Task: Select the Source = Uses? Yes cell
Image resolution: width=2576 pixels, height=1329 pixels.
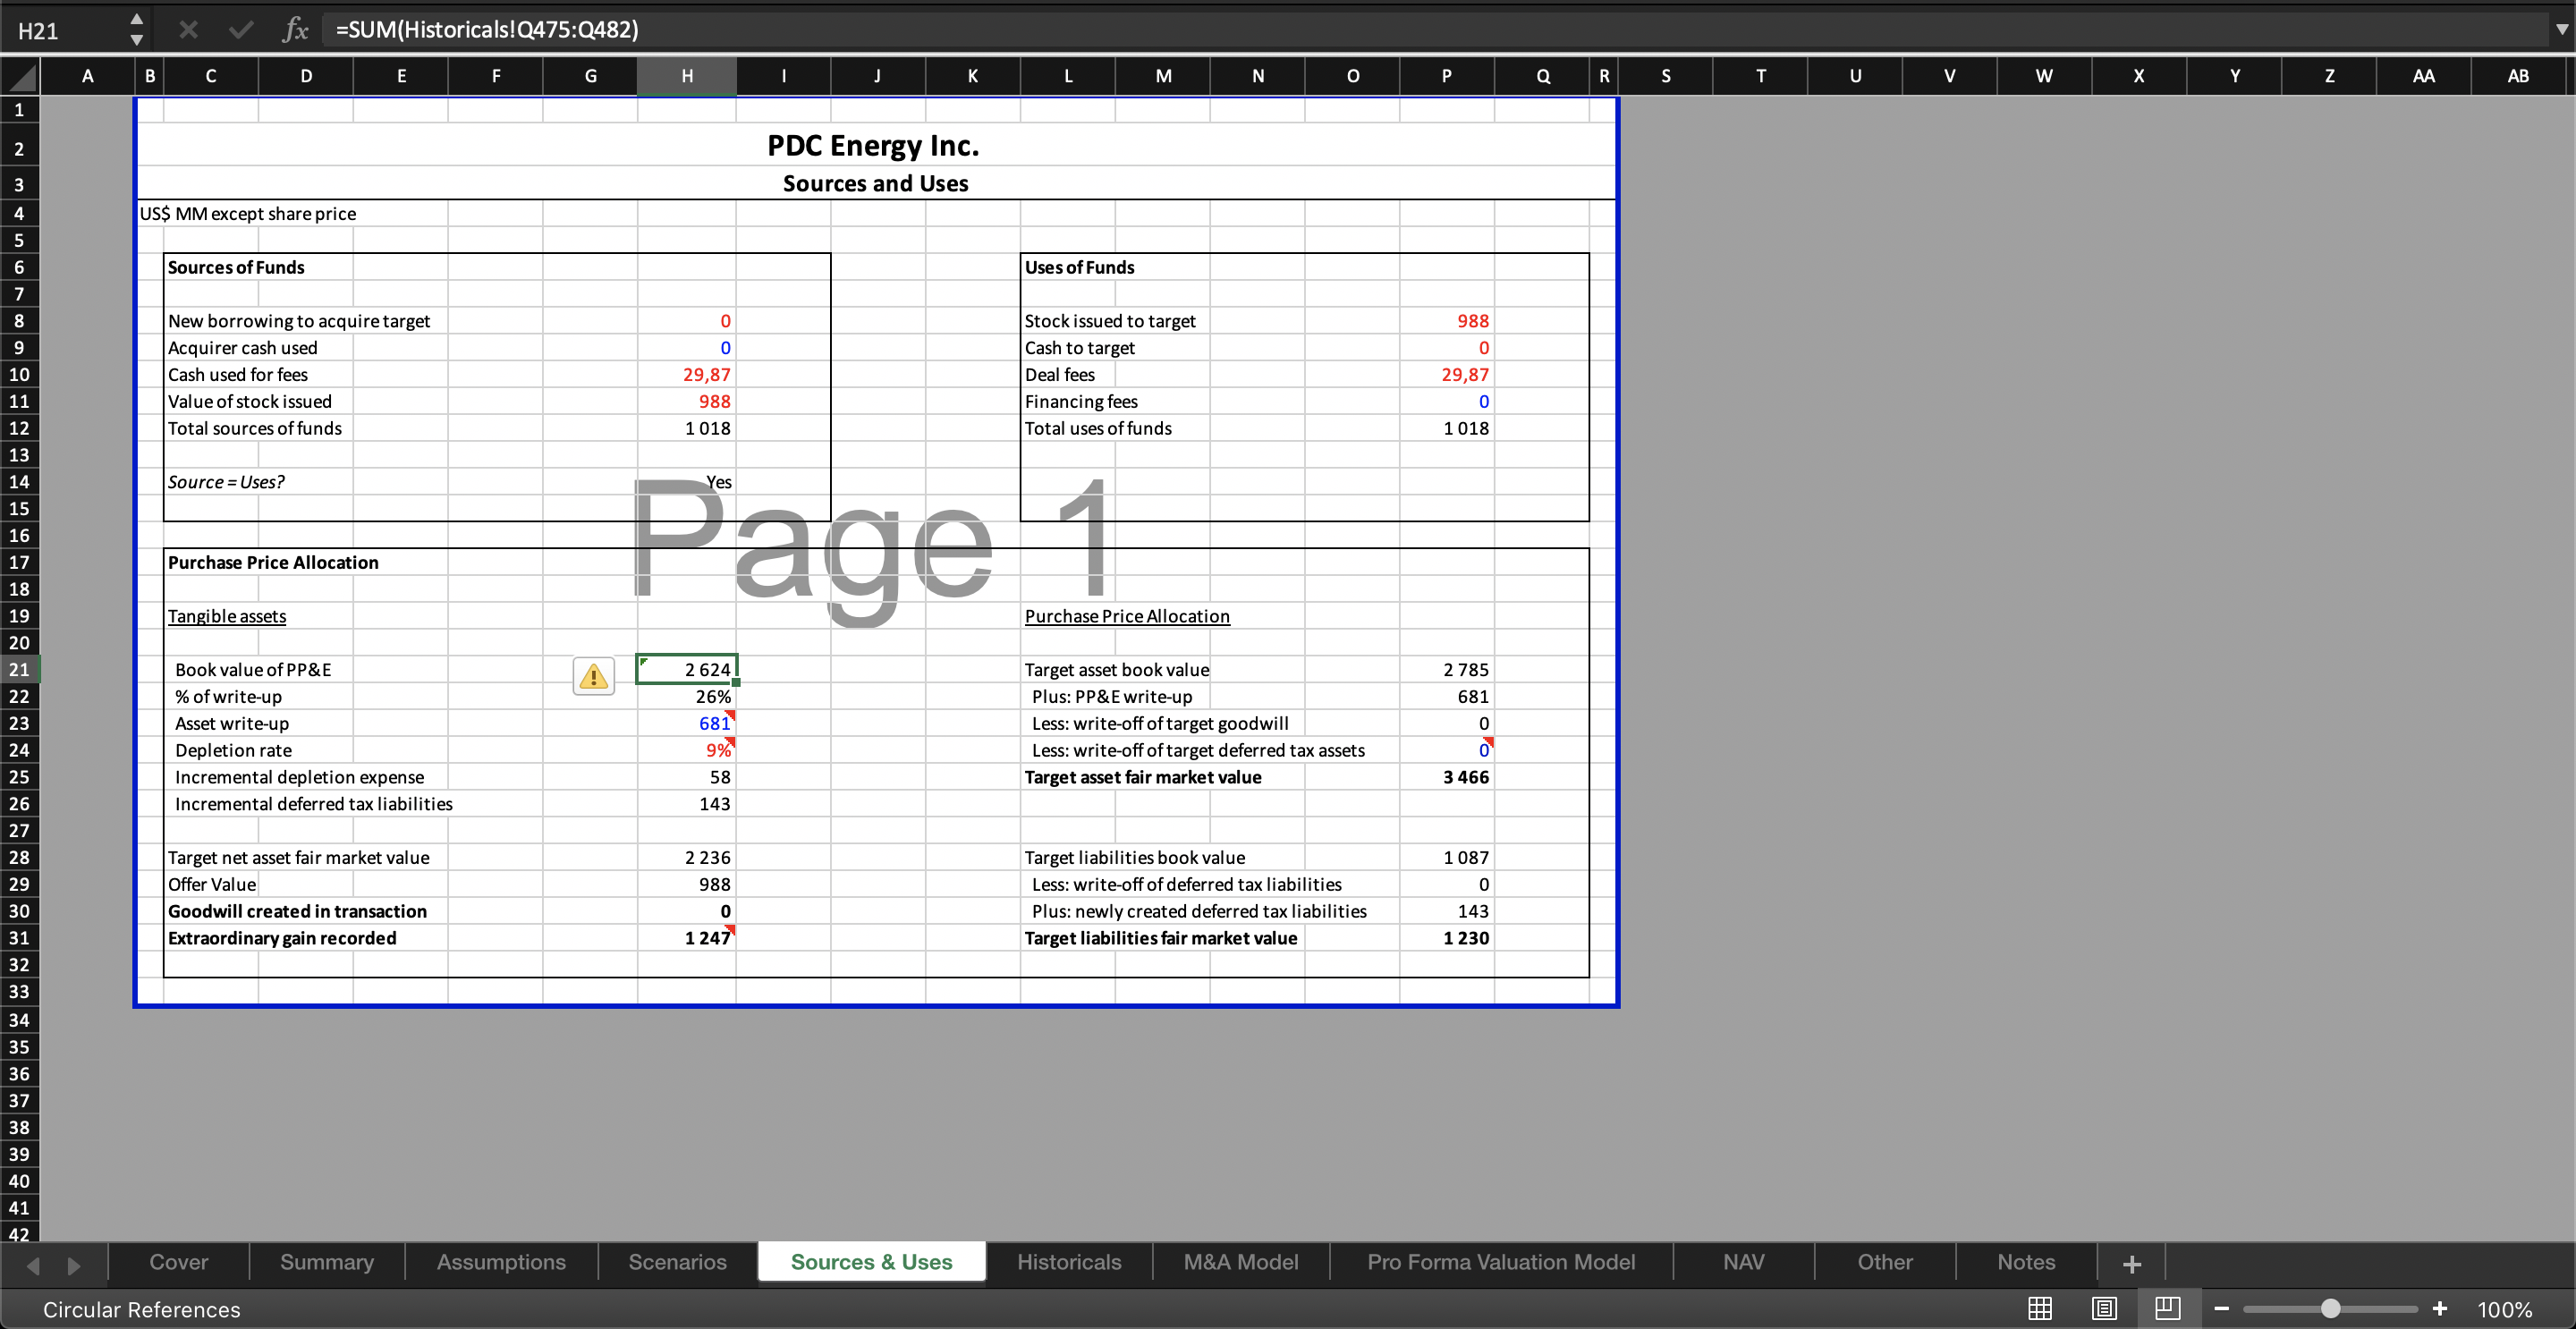Action: point(687,482)
